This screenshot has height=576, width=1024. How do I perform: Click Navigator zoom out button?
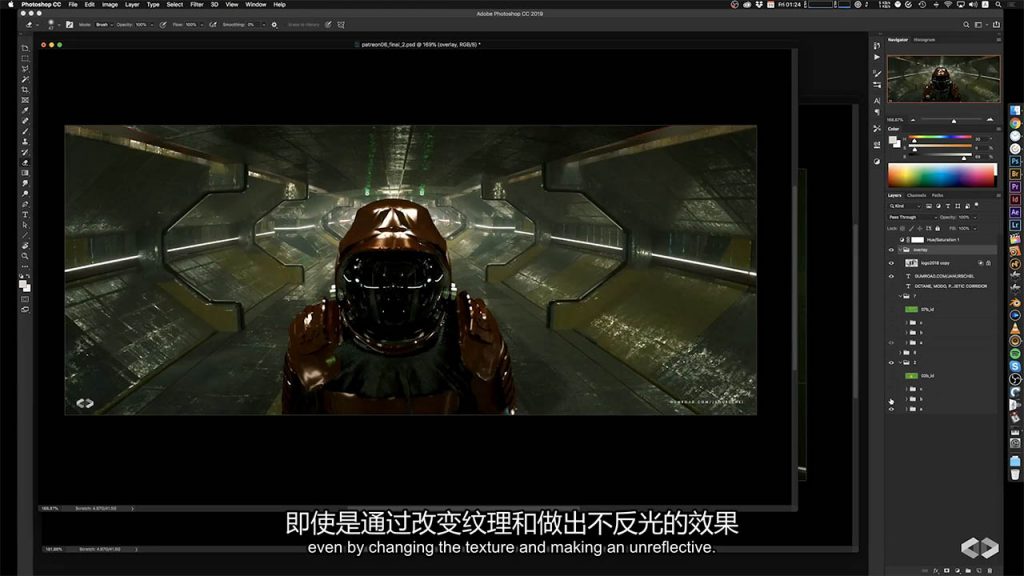coord(913,120)
